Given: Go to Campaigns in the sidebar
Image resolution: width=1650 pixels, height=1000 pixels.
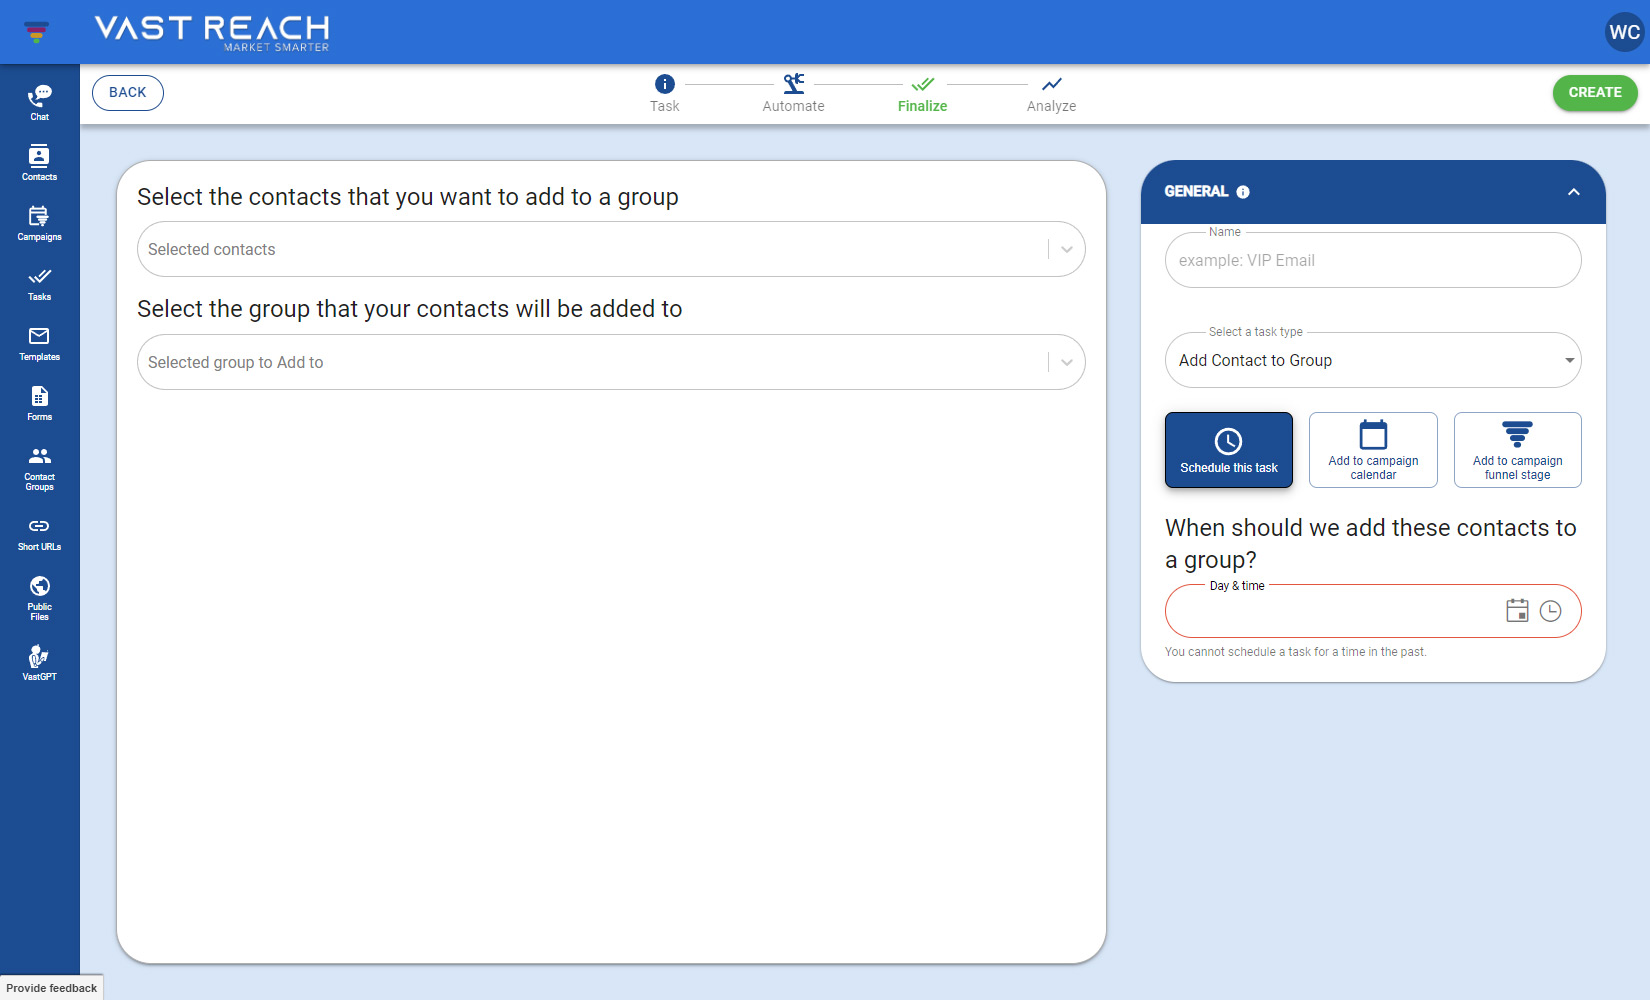Looking at the screenshot, I should point(39,223).
